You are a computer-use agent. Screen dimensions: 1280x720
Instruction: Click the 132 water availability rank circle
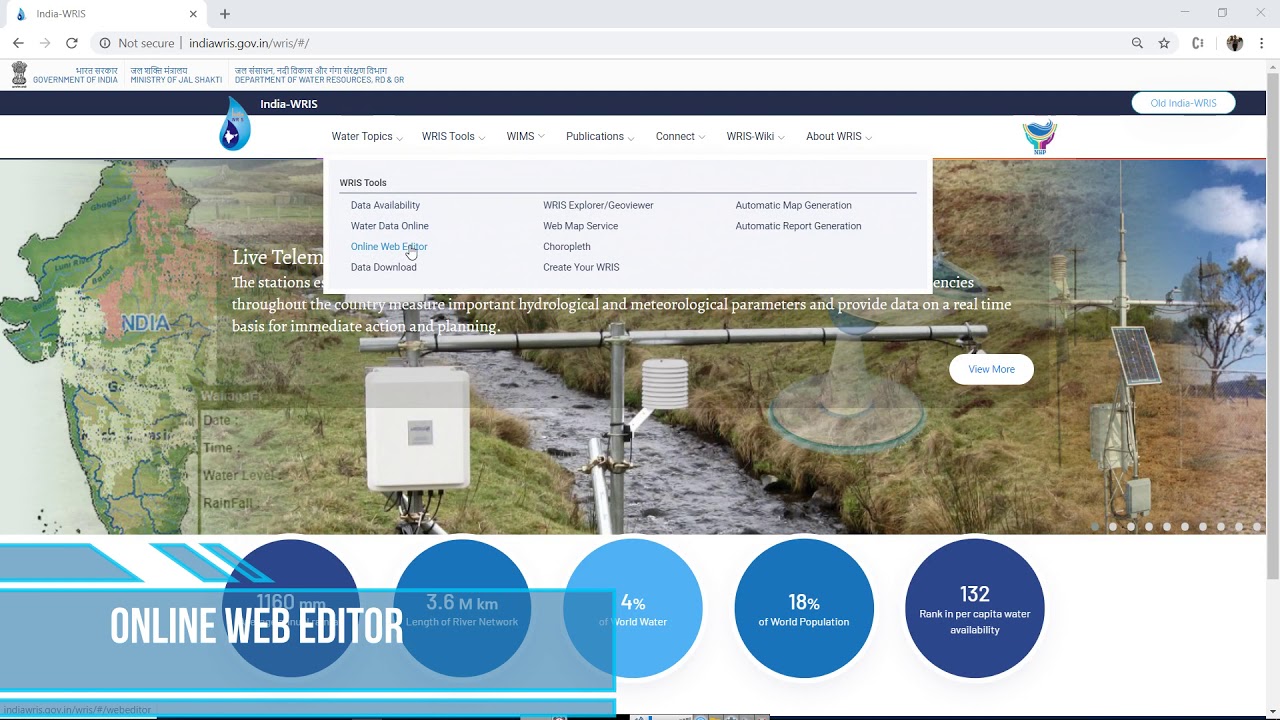(x=975, y=608)
